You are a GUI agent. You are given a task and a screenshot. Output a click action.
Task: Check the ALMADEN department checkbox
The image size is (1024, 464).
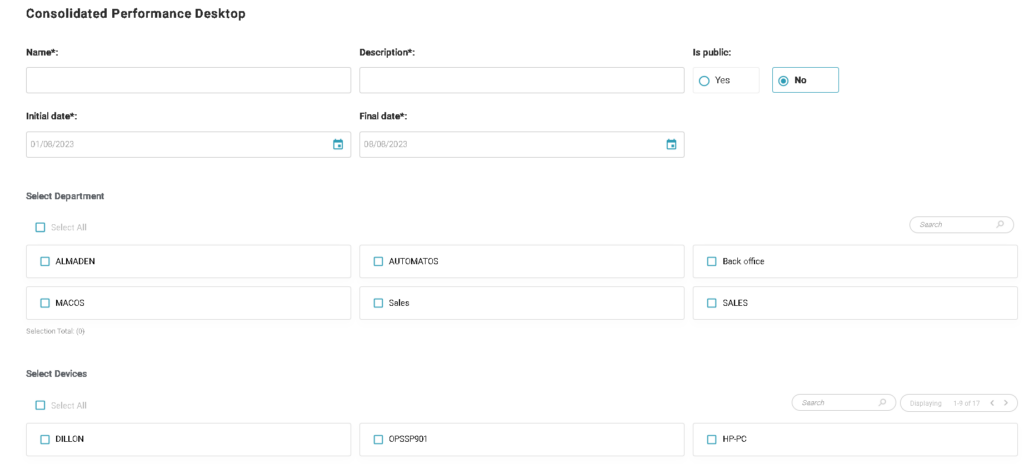(44, 261)
